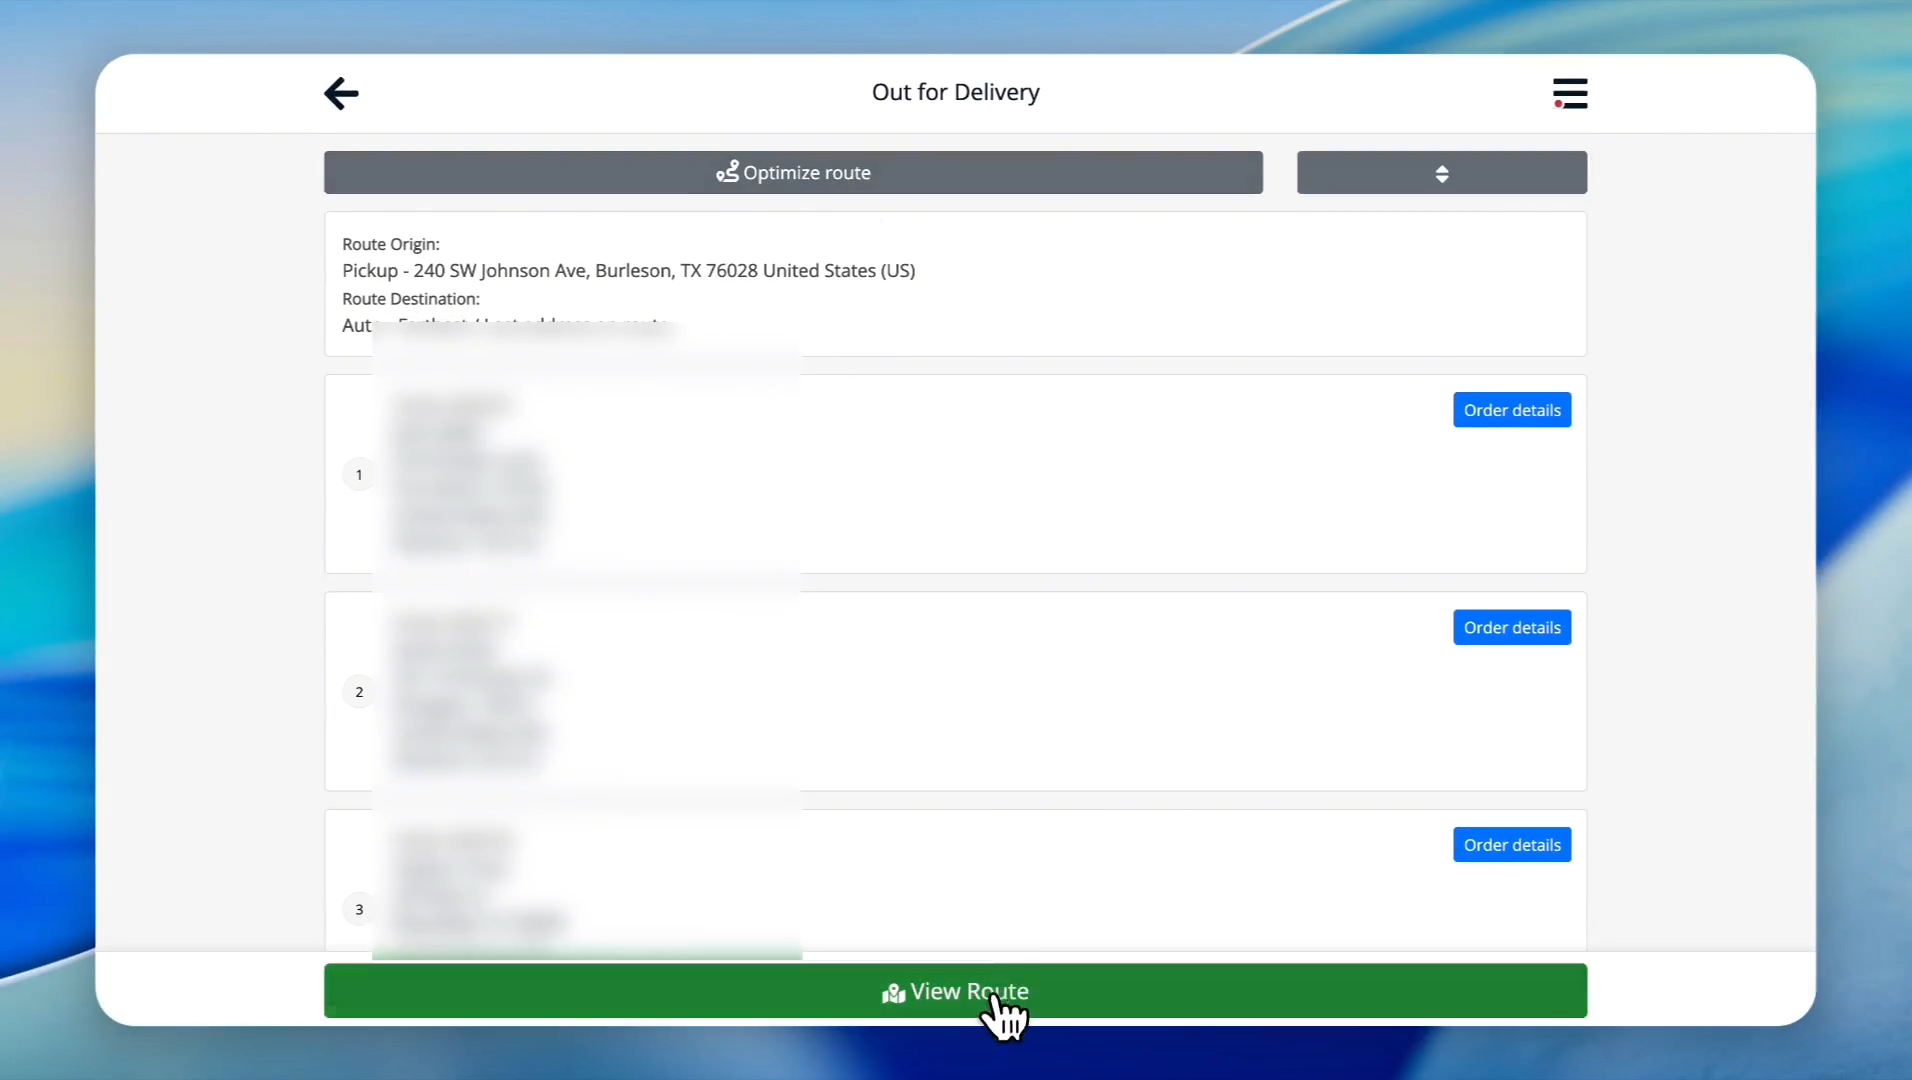The width and height of the screenshot is (1912, 1080).
Task: Open the hamburger menu icon
Action: click(x=1570, y=93)
